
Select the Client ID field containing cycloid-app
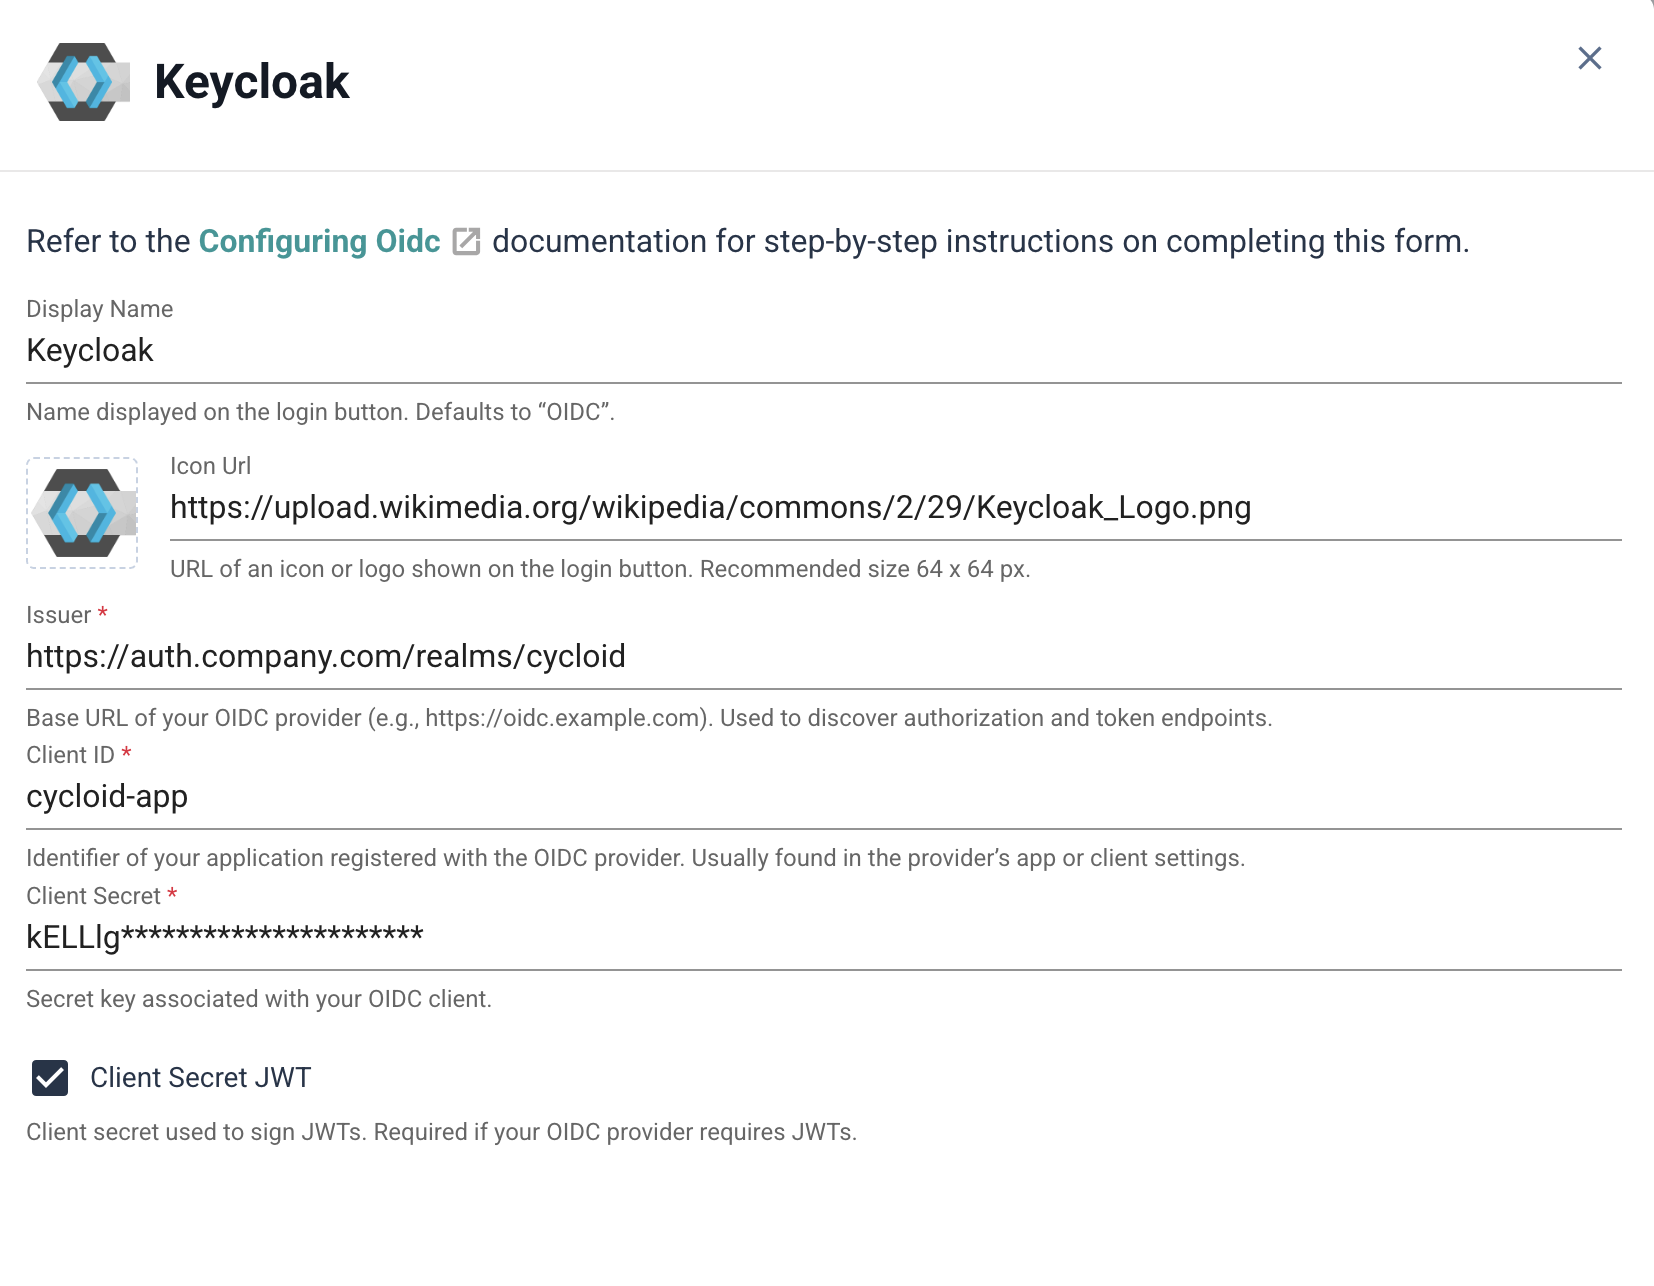(822, 797)
